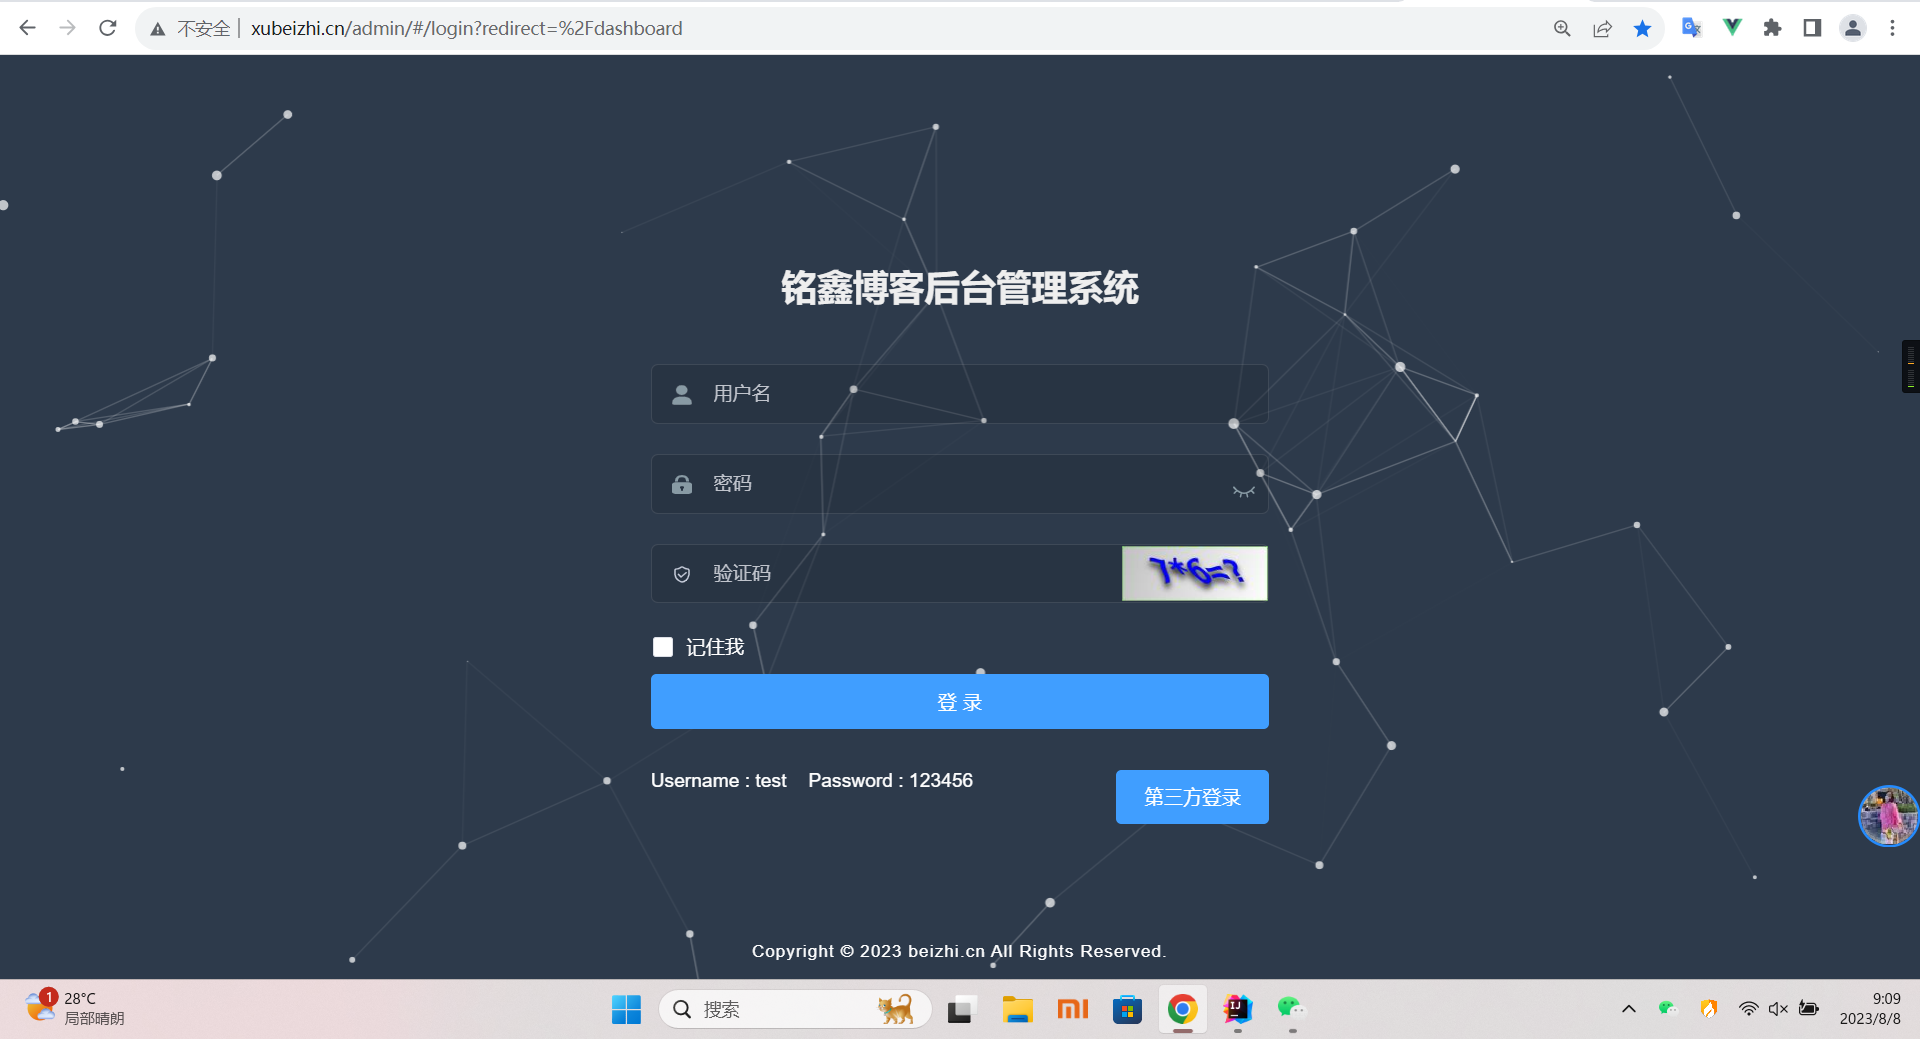Click the 用户名 username field
The image size is (1920, 1039).
(959, 394)
